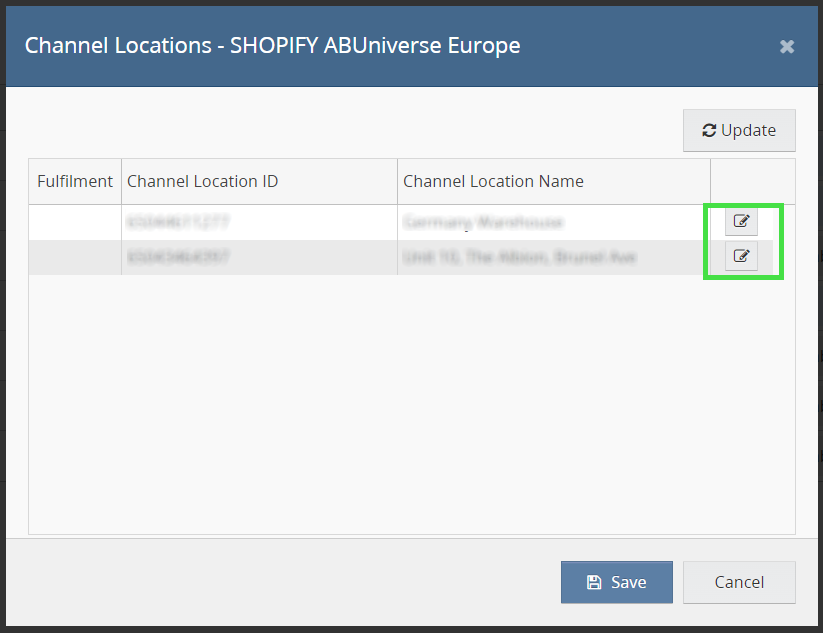823x633 pixels.
Task: Click the Channel Location Name column header
Action: coord(493,181)
